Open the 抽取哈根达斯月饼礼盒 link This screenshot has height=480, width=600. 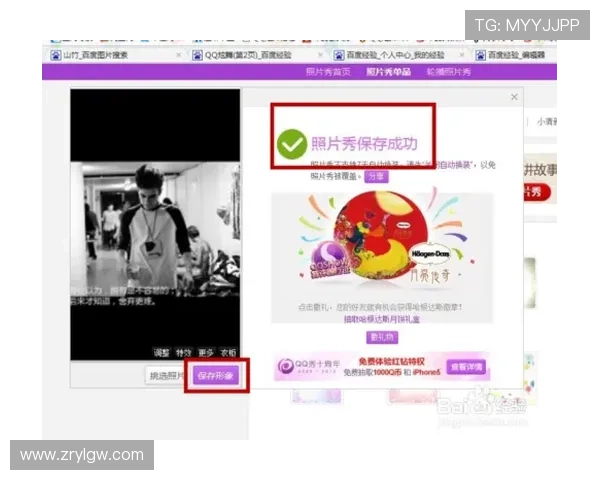(x=381, y=319)
